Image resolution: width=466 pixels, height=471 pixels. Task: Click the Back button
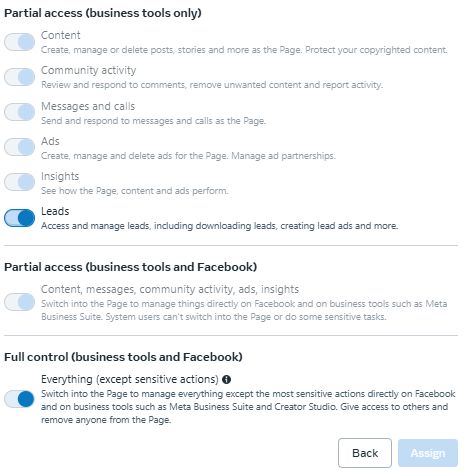pos(365,453)
